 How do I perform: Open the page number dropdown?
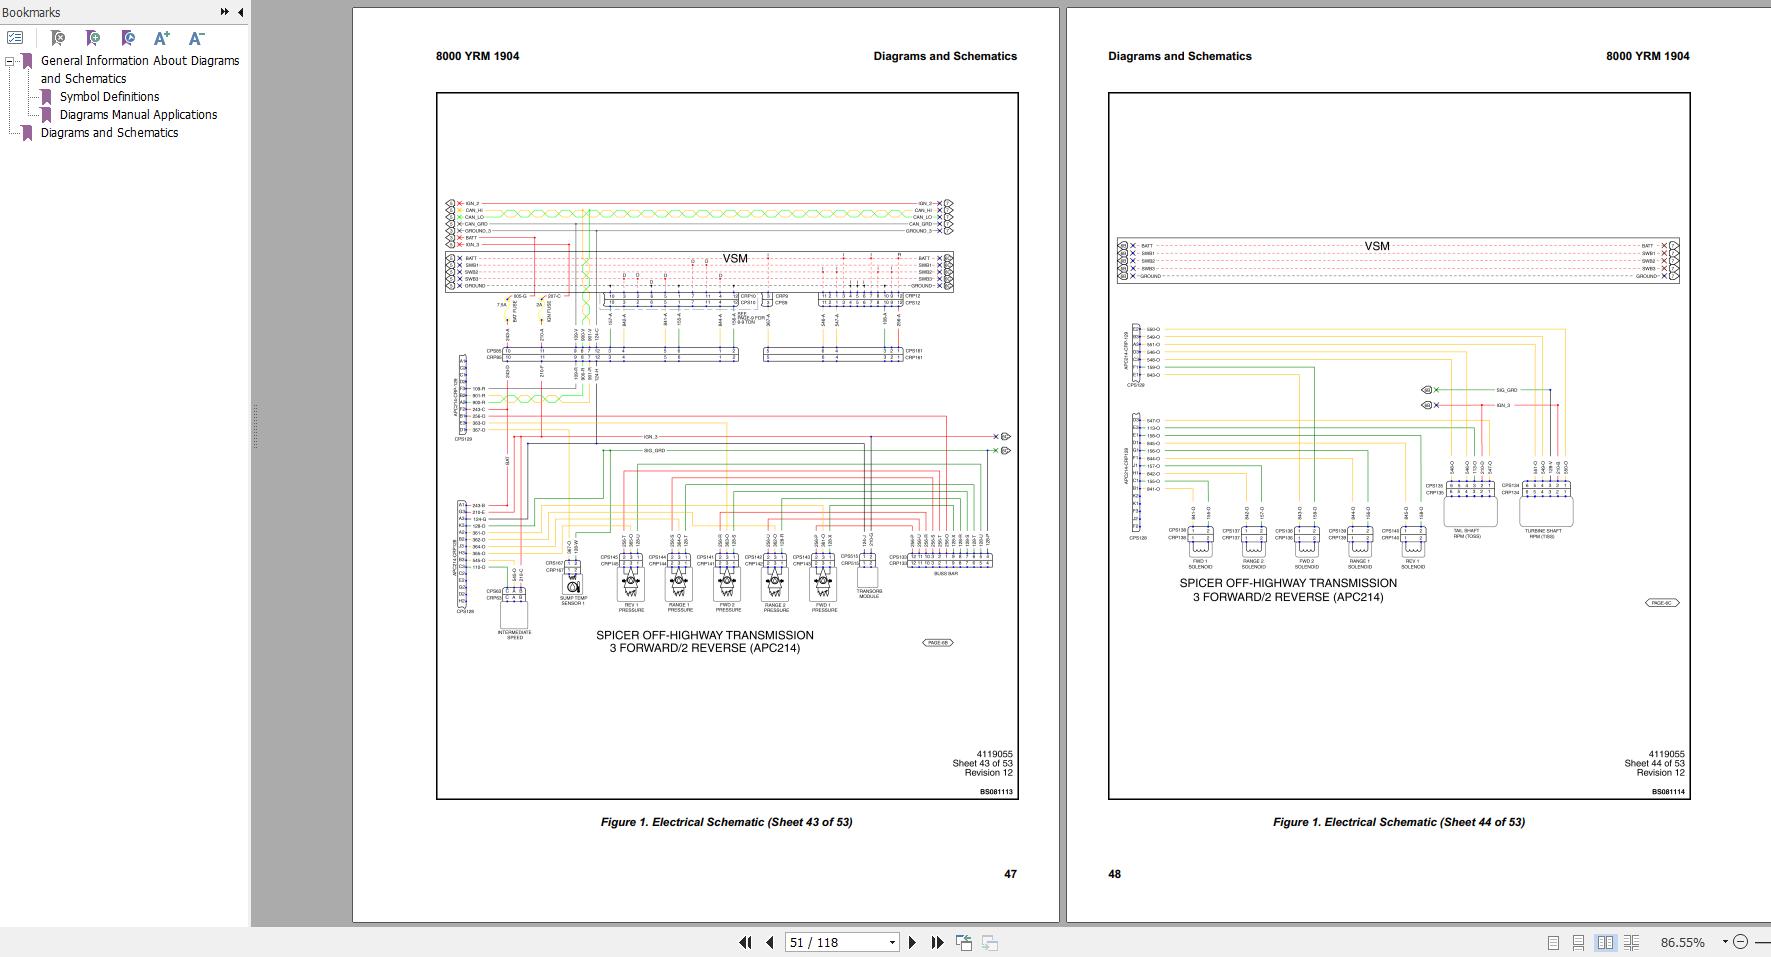click(x=892, y=942)
